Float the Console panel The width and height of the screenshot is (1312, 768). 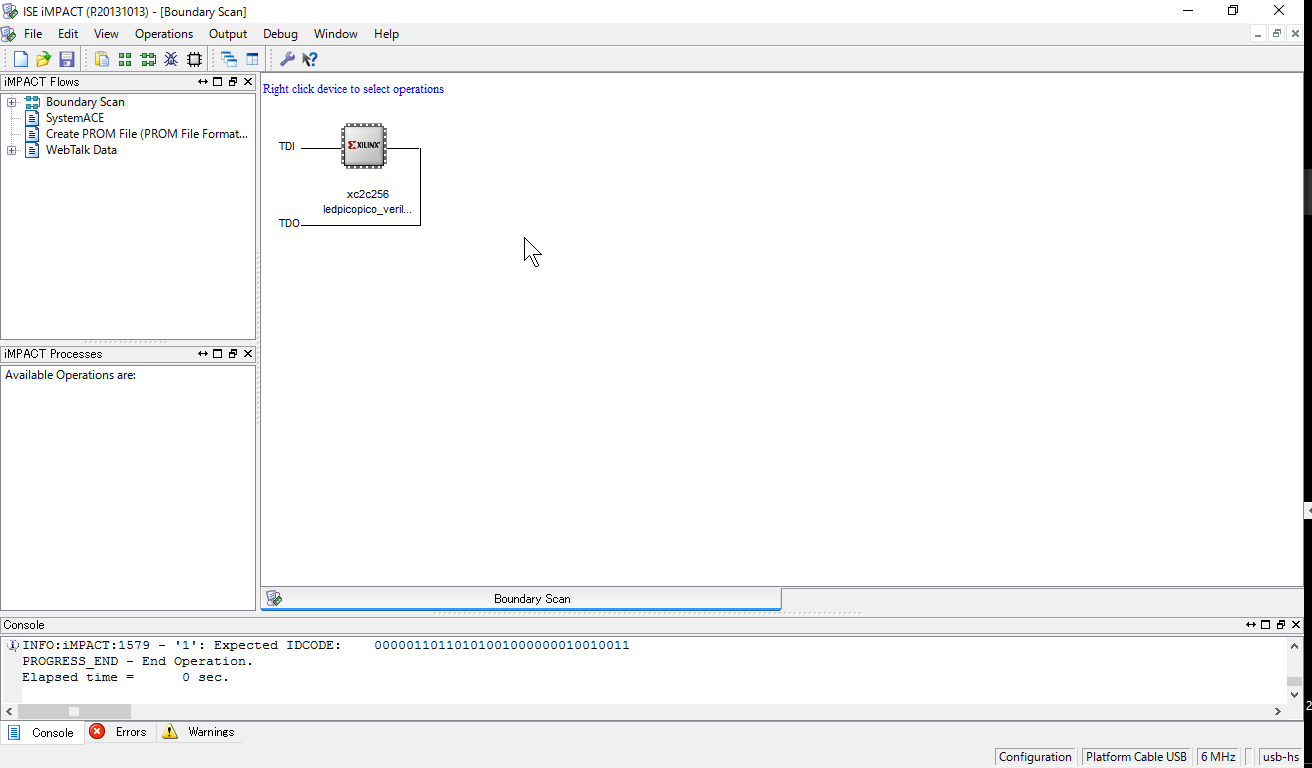click(x=1281, y=625)
